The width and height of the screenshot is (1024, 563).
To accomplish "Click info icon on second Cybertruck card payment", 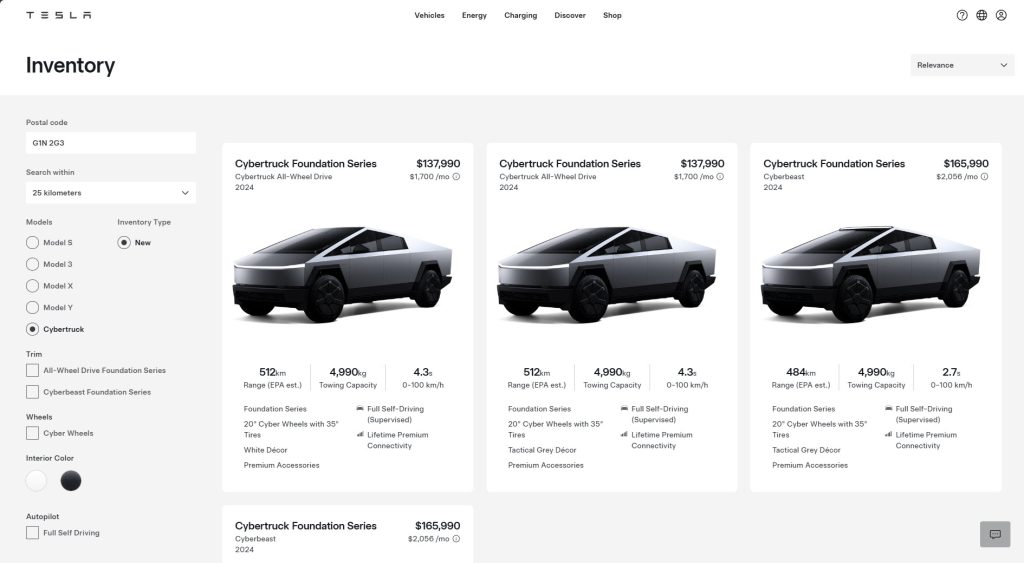I will pyautogui.click(x=720, y=177).
